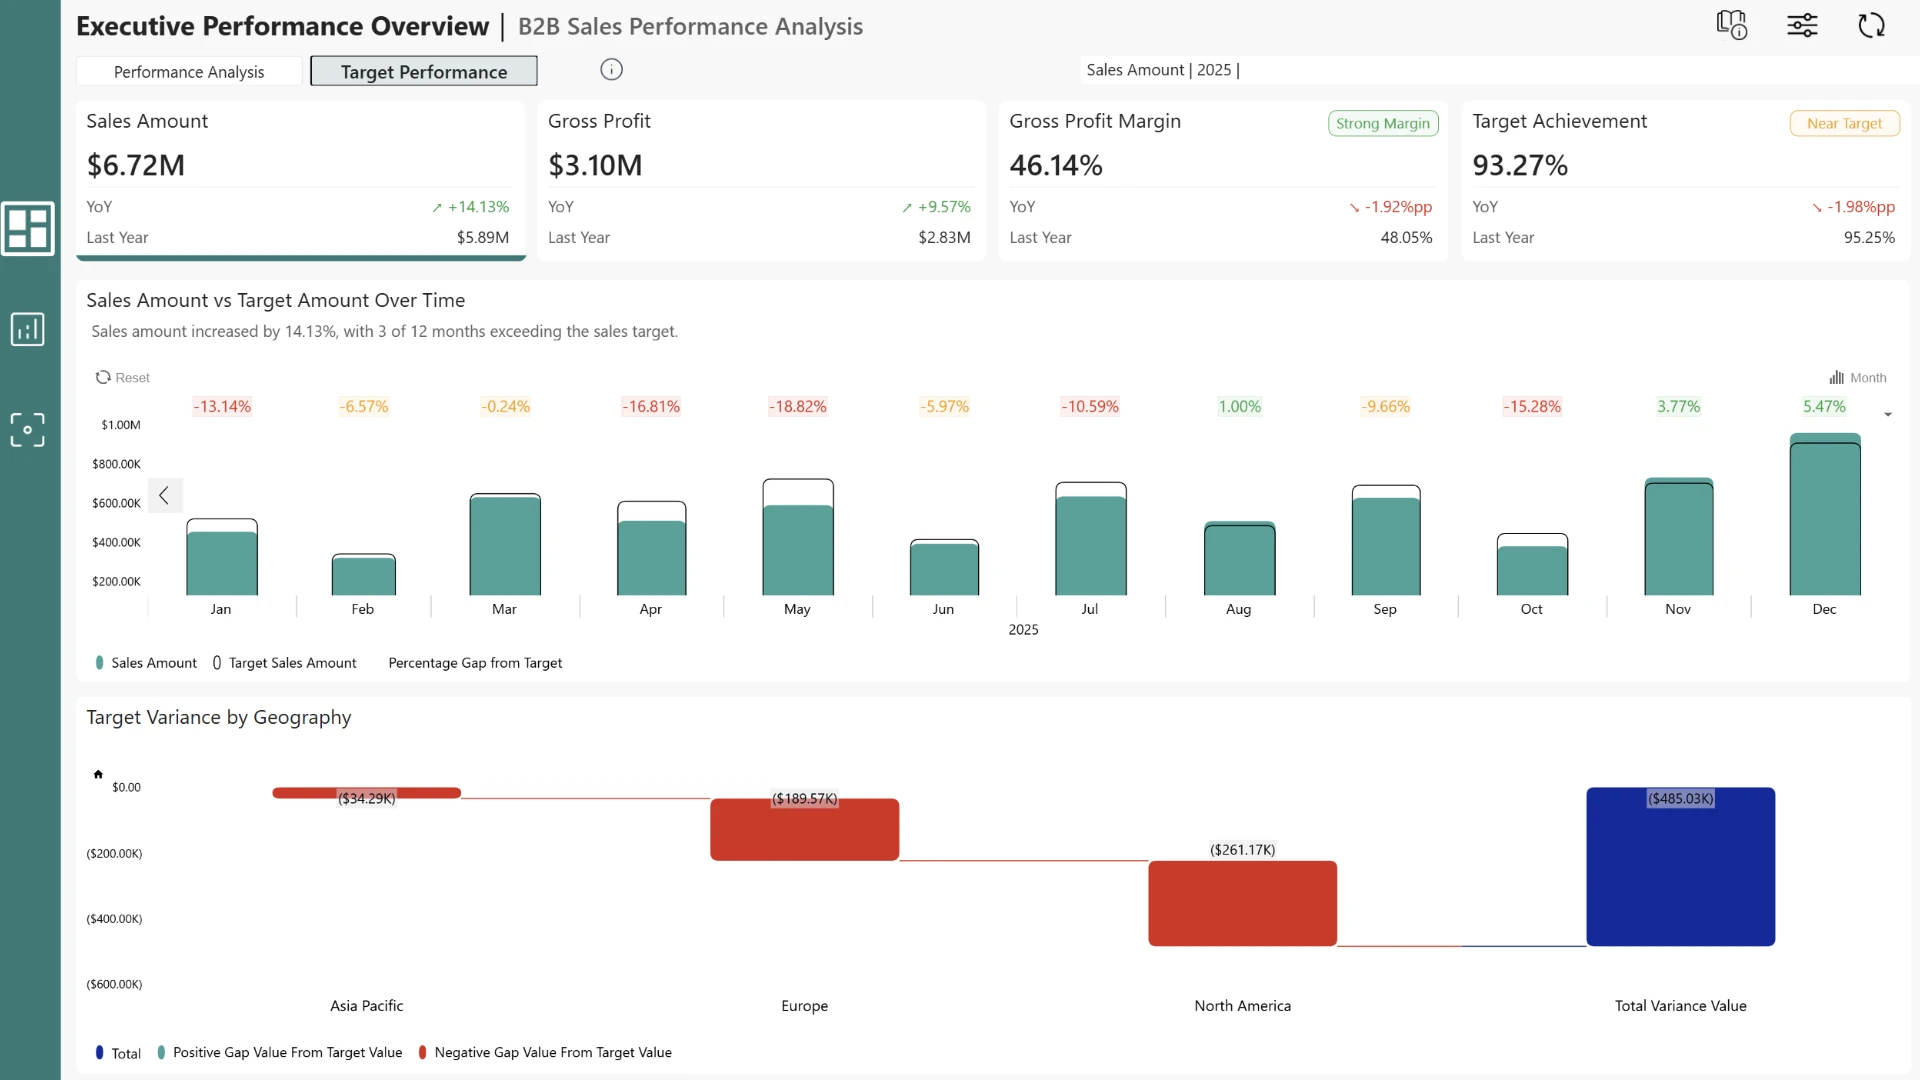The height and width of the screenshot is (1080, 1920).
Task: Click the ($189.57K) Europe label
Action: click(805, 799)
